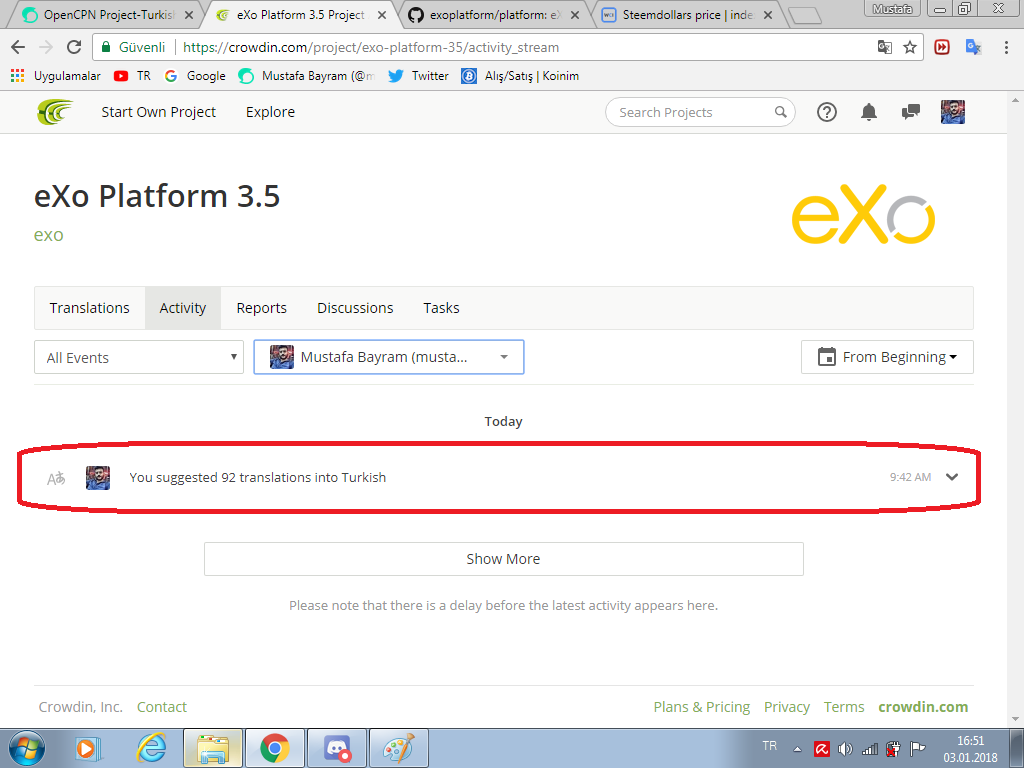Viewport: 1026px width, 768px height.
Task: Bookmark this page with star icon
Action: [910, 47]
